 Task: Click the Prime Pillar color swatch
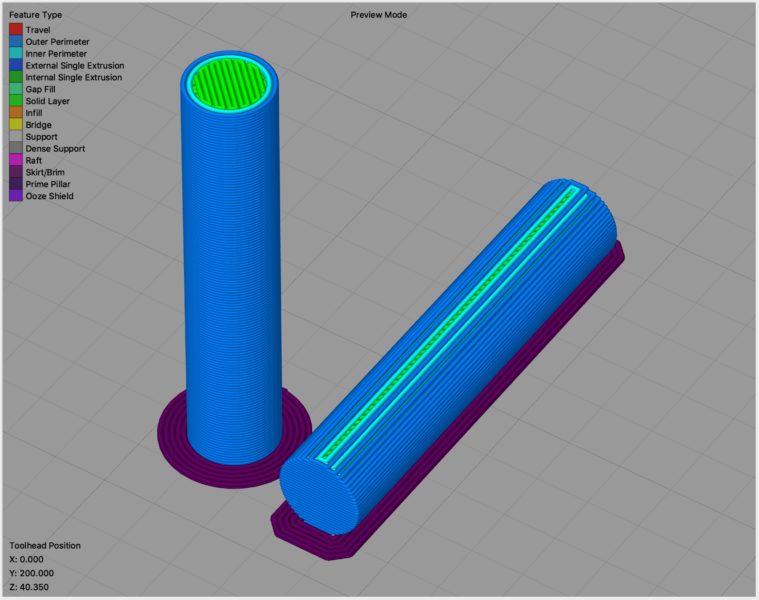(16, 184)
